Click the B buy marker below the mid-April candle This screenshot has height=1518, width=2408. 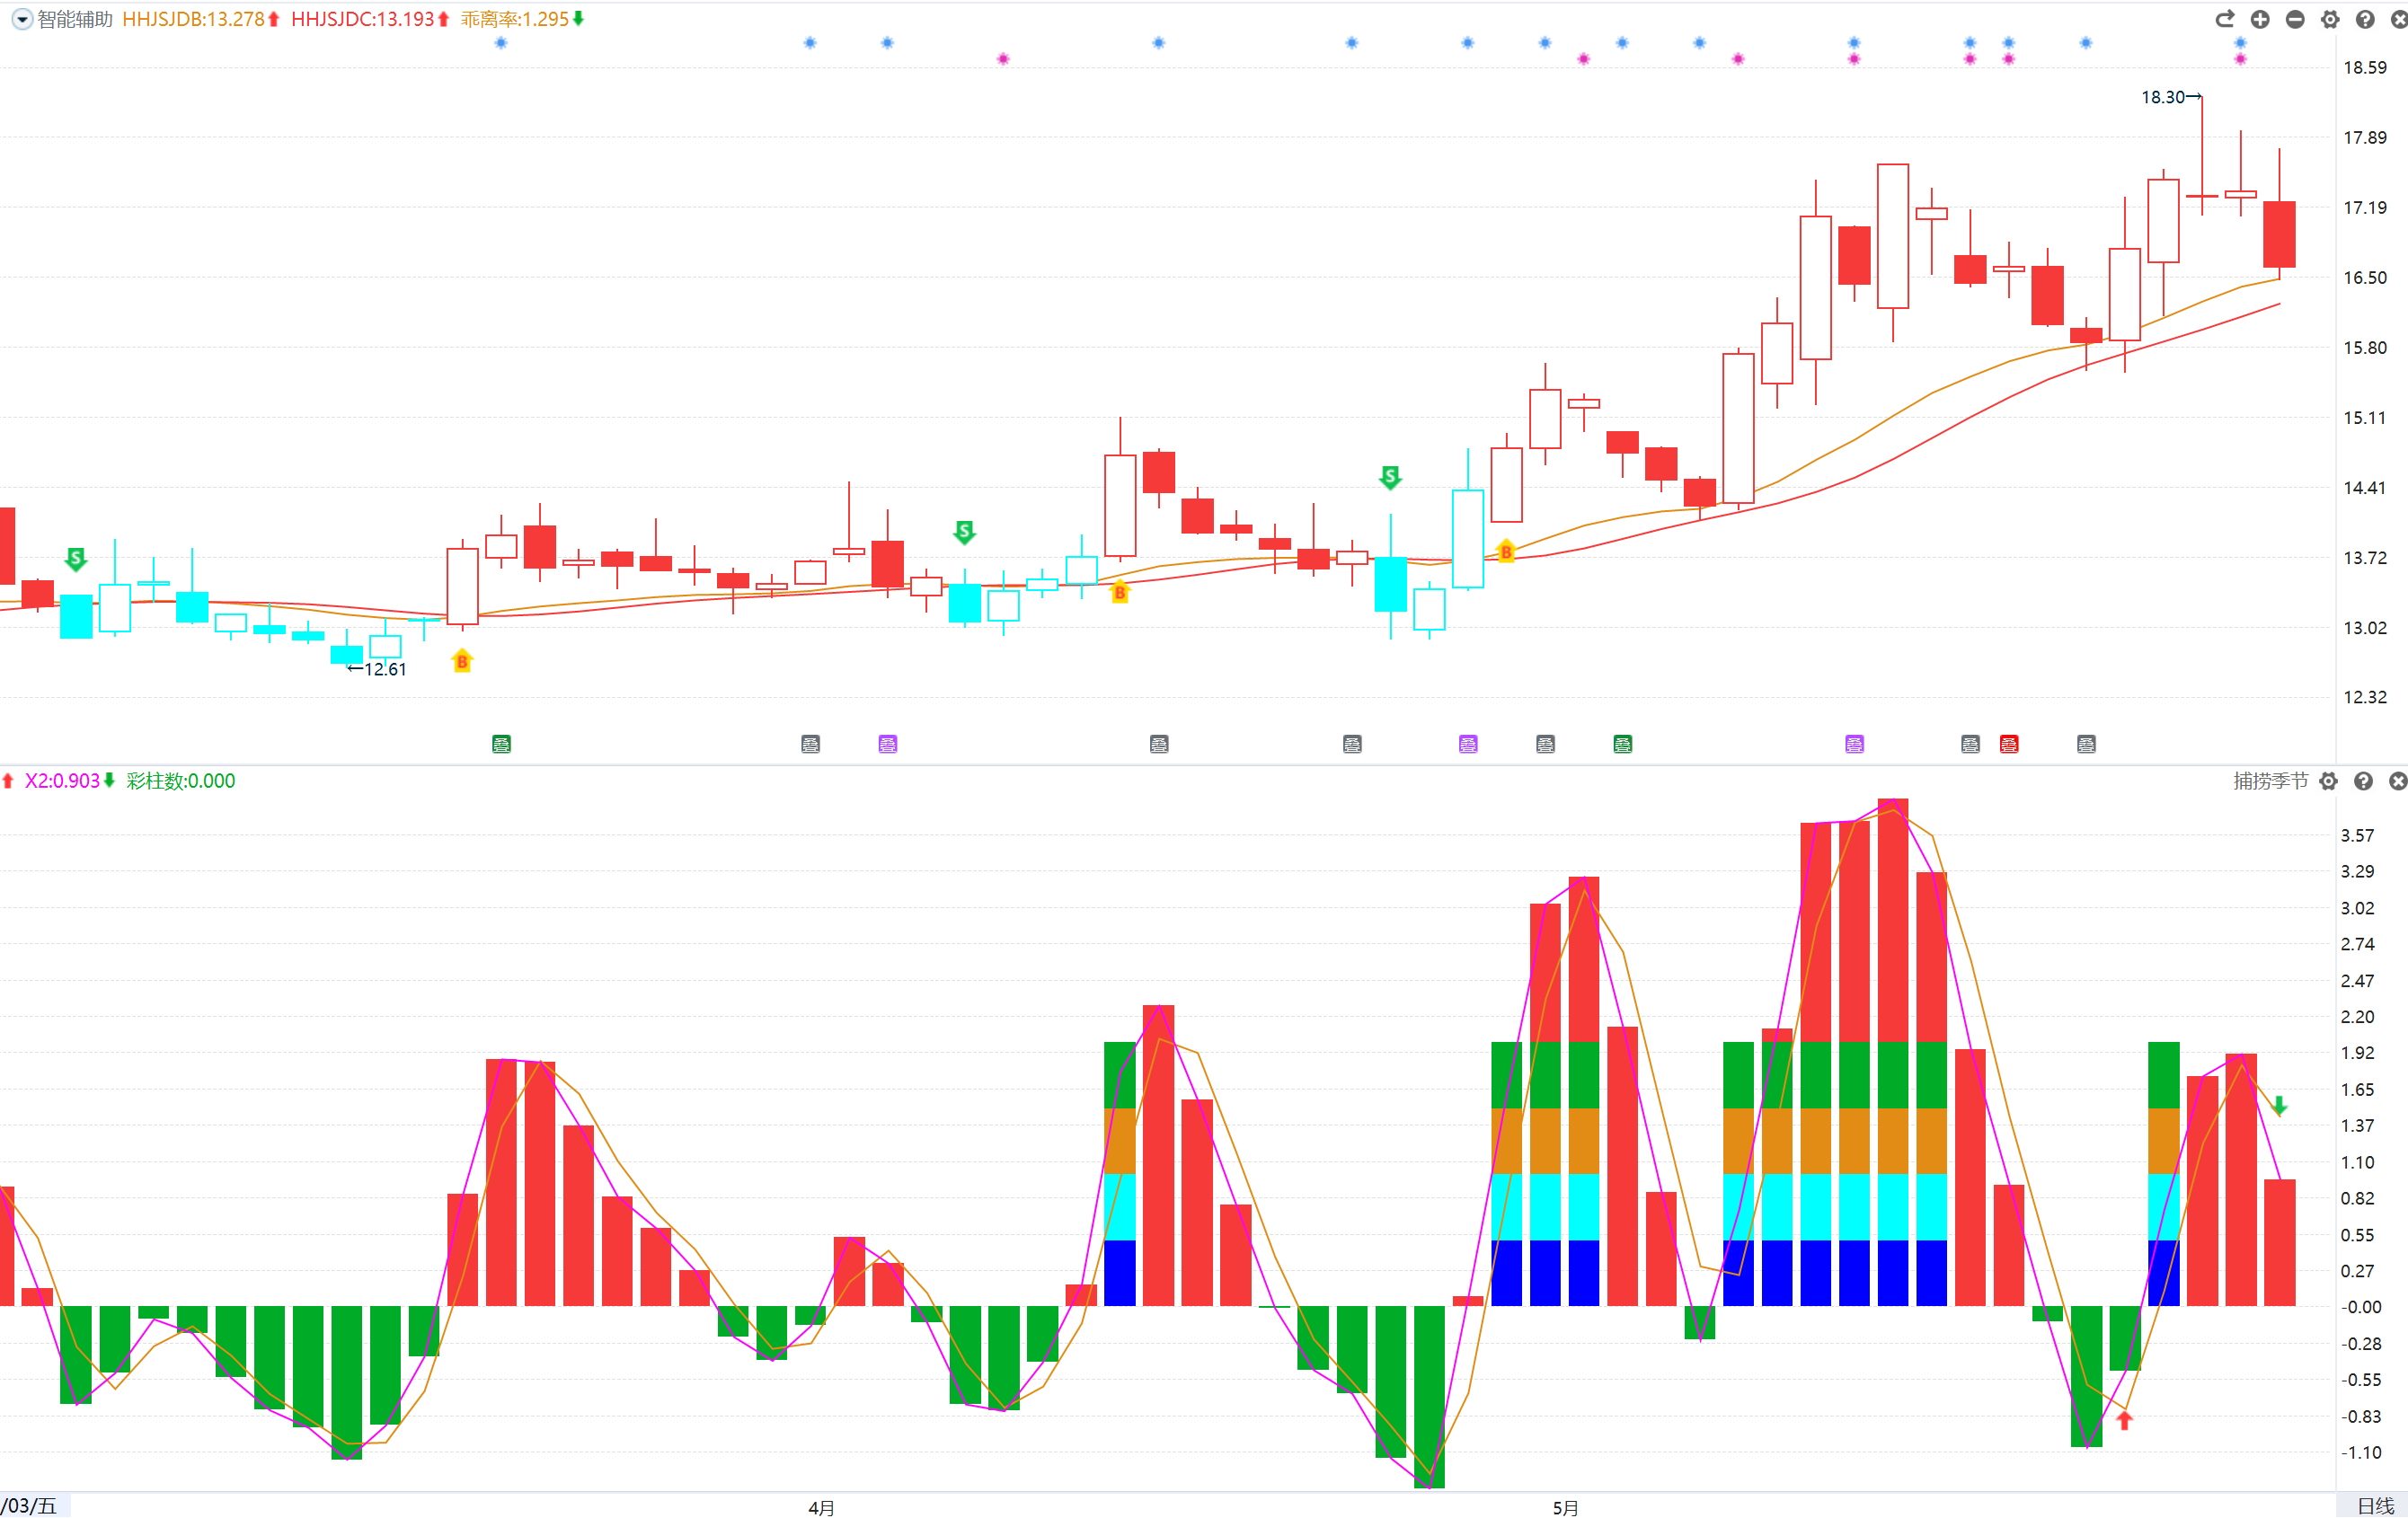(1120, 592)
